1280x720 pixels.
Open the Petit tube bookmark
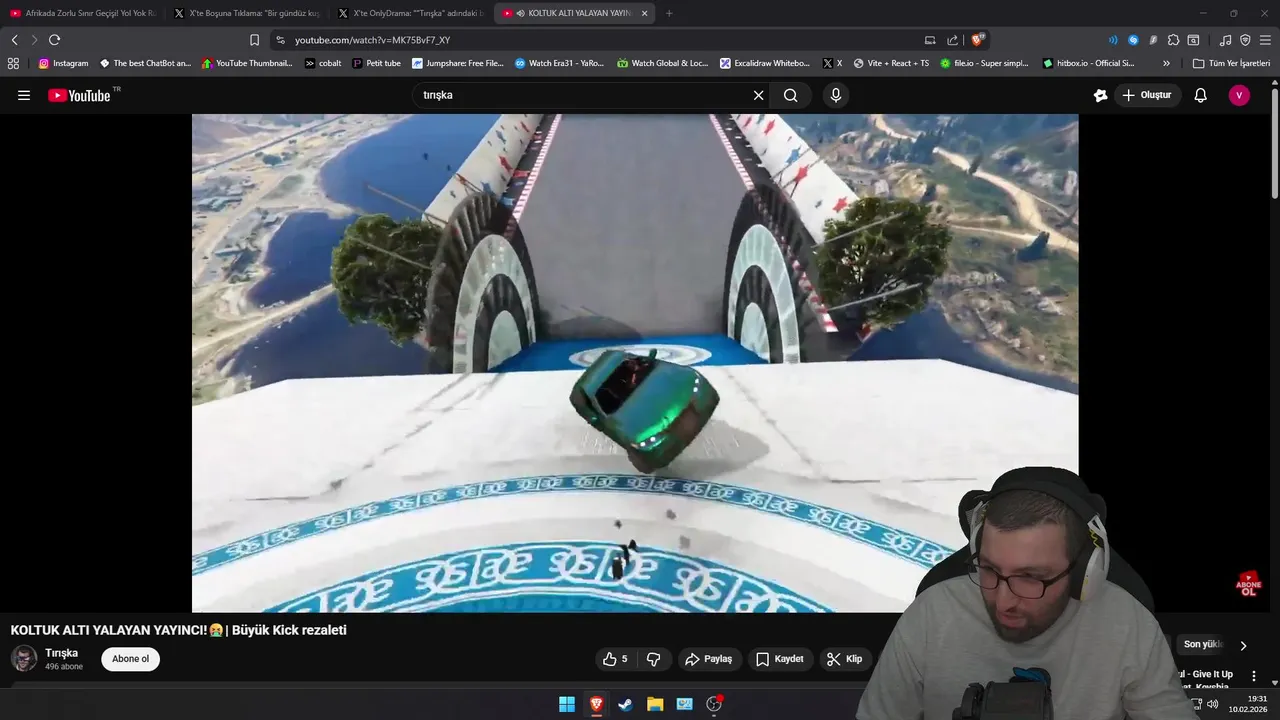[376, 63]
